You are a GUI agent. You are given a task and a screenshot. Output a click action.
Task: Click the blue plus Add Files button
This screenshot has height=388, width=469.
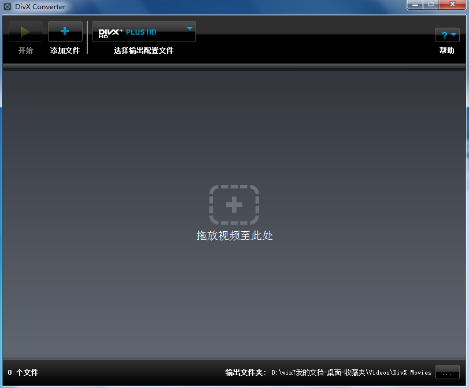[x=65, y=32]
